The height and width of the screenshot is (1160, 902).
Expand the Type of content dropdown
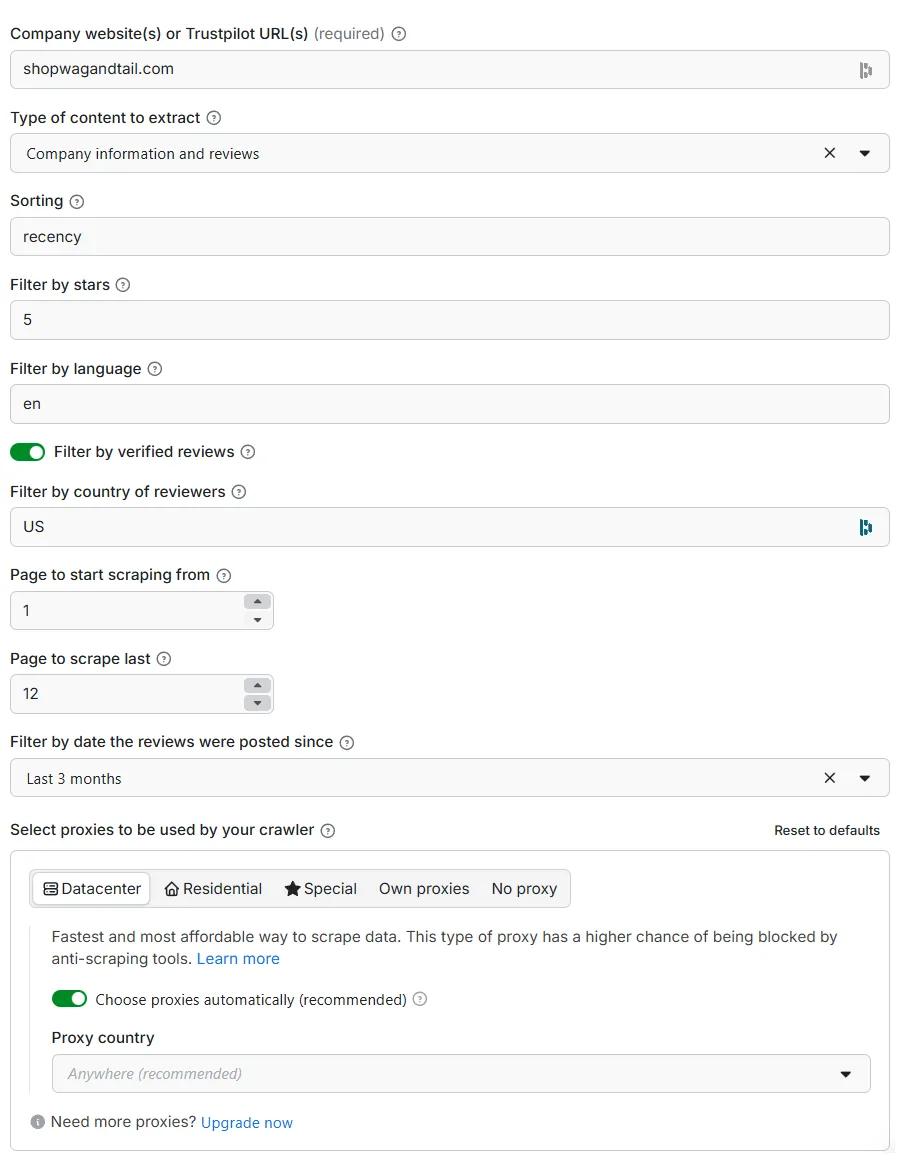pos(865,153)
